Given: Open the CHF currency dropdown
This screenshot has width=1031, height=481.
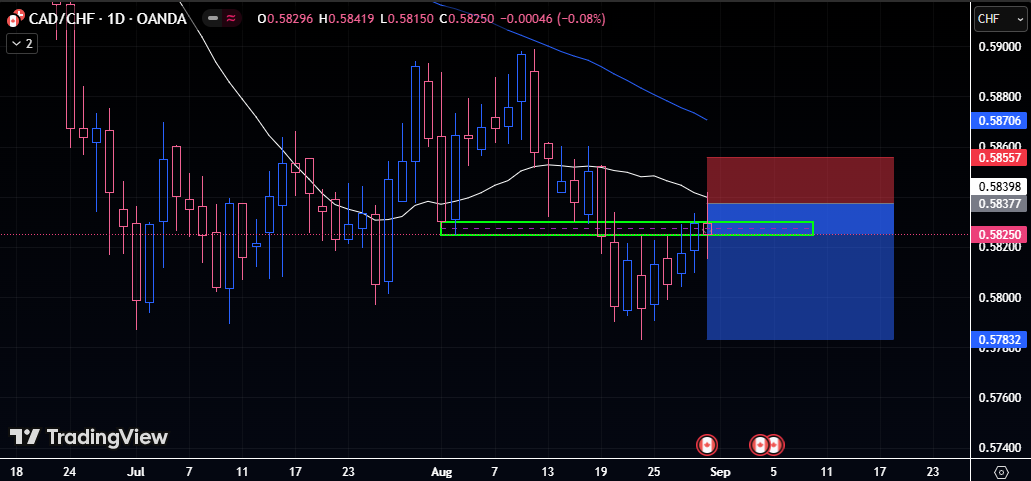Looking at the screenshot, I should pos(998,20).
